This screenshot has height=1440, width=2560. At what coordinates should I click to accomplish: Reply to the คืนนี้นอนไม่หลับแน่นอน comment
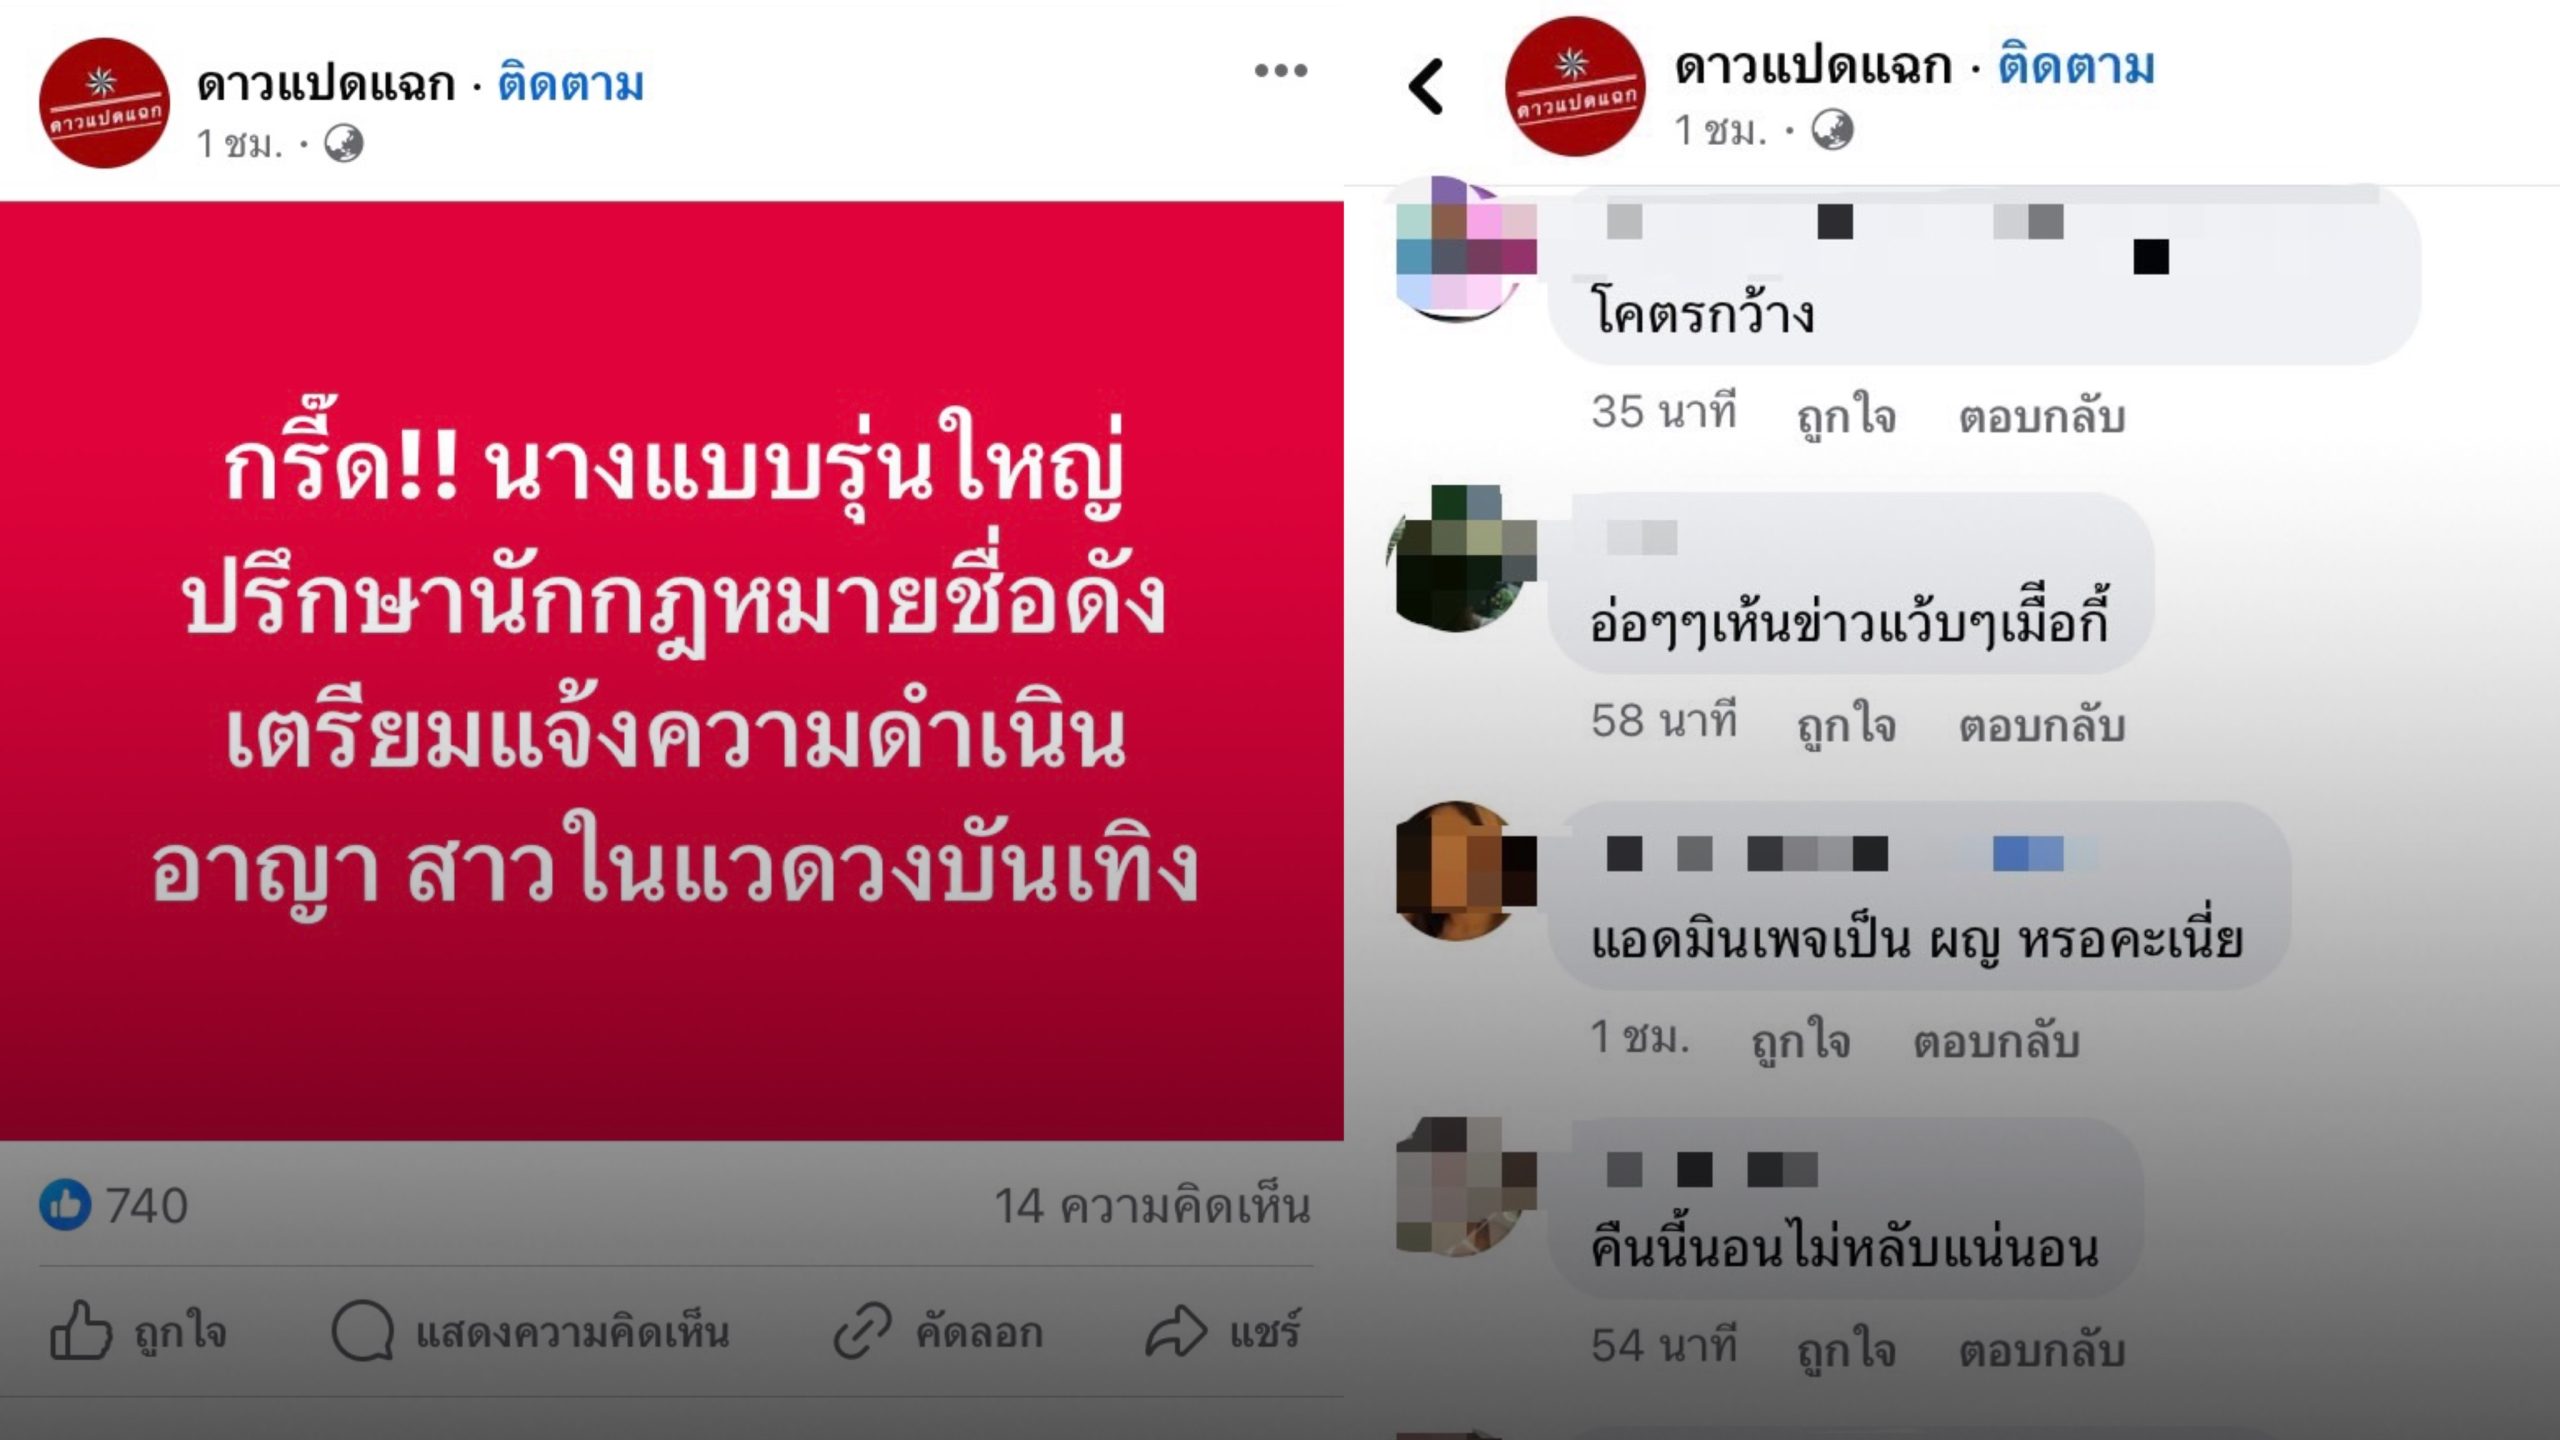click(2042, 1349)
